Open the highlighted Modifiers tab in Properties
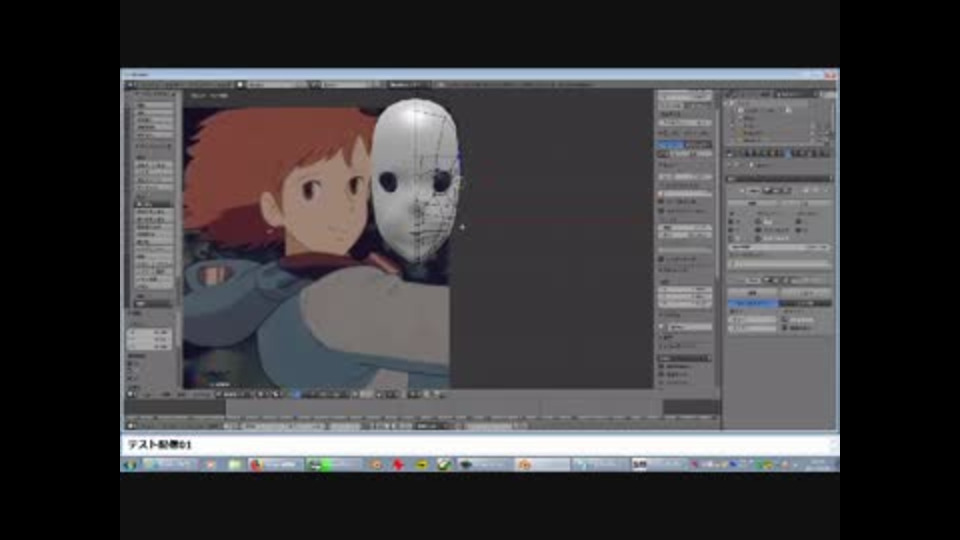Viewport: 960px width, 540px height. [x=788, y=153]
